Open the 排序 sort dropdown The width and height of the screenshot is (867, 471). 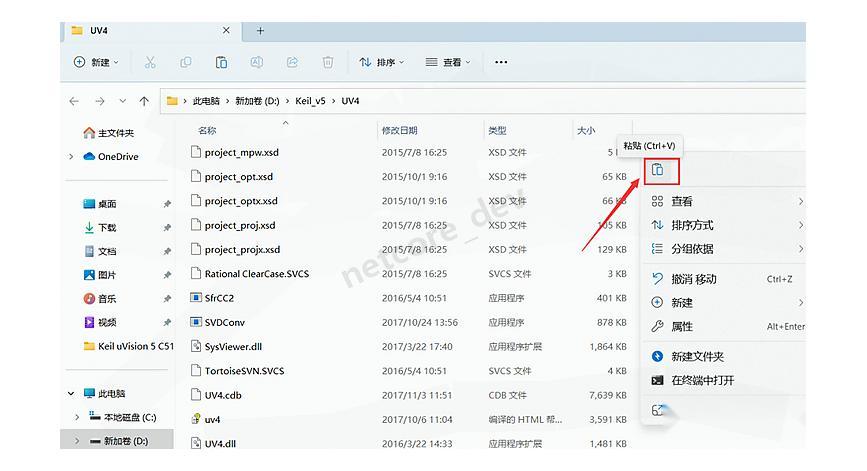382,62
